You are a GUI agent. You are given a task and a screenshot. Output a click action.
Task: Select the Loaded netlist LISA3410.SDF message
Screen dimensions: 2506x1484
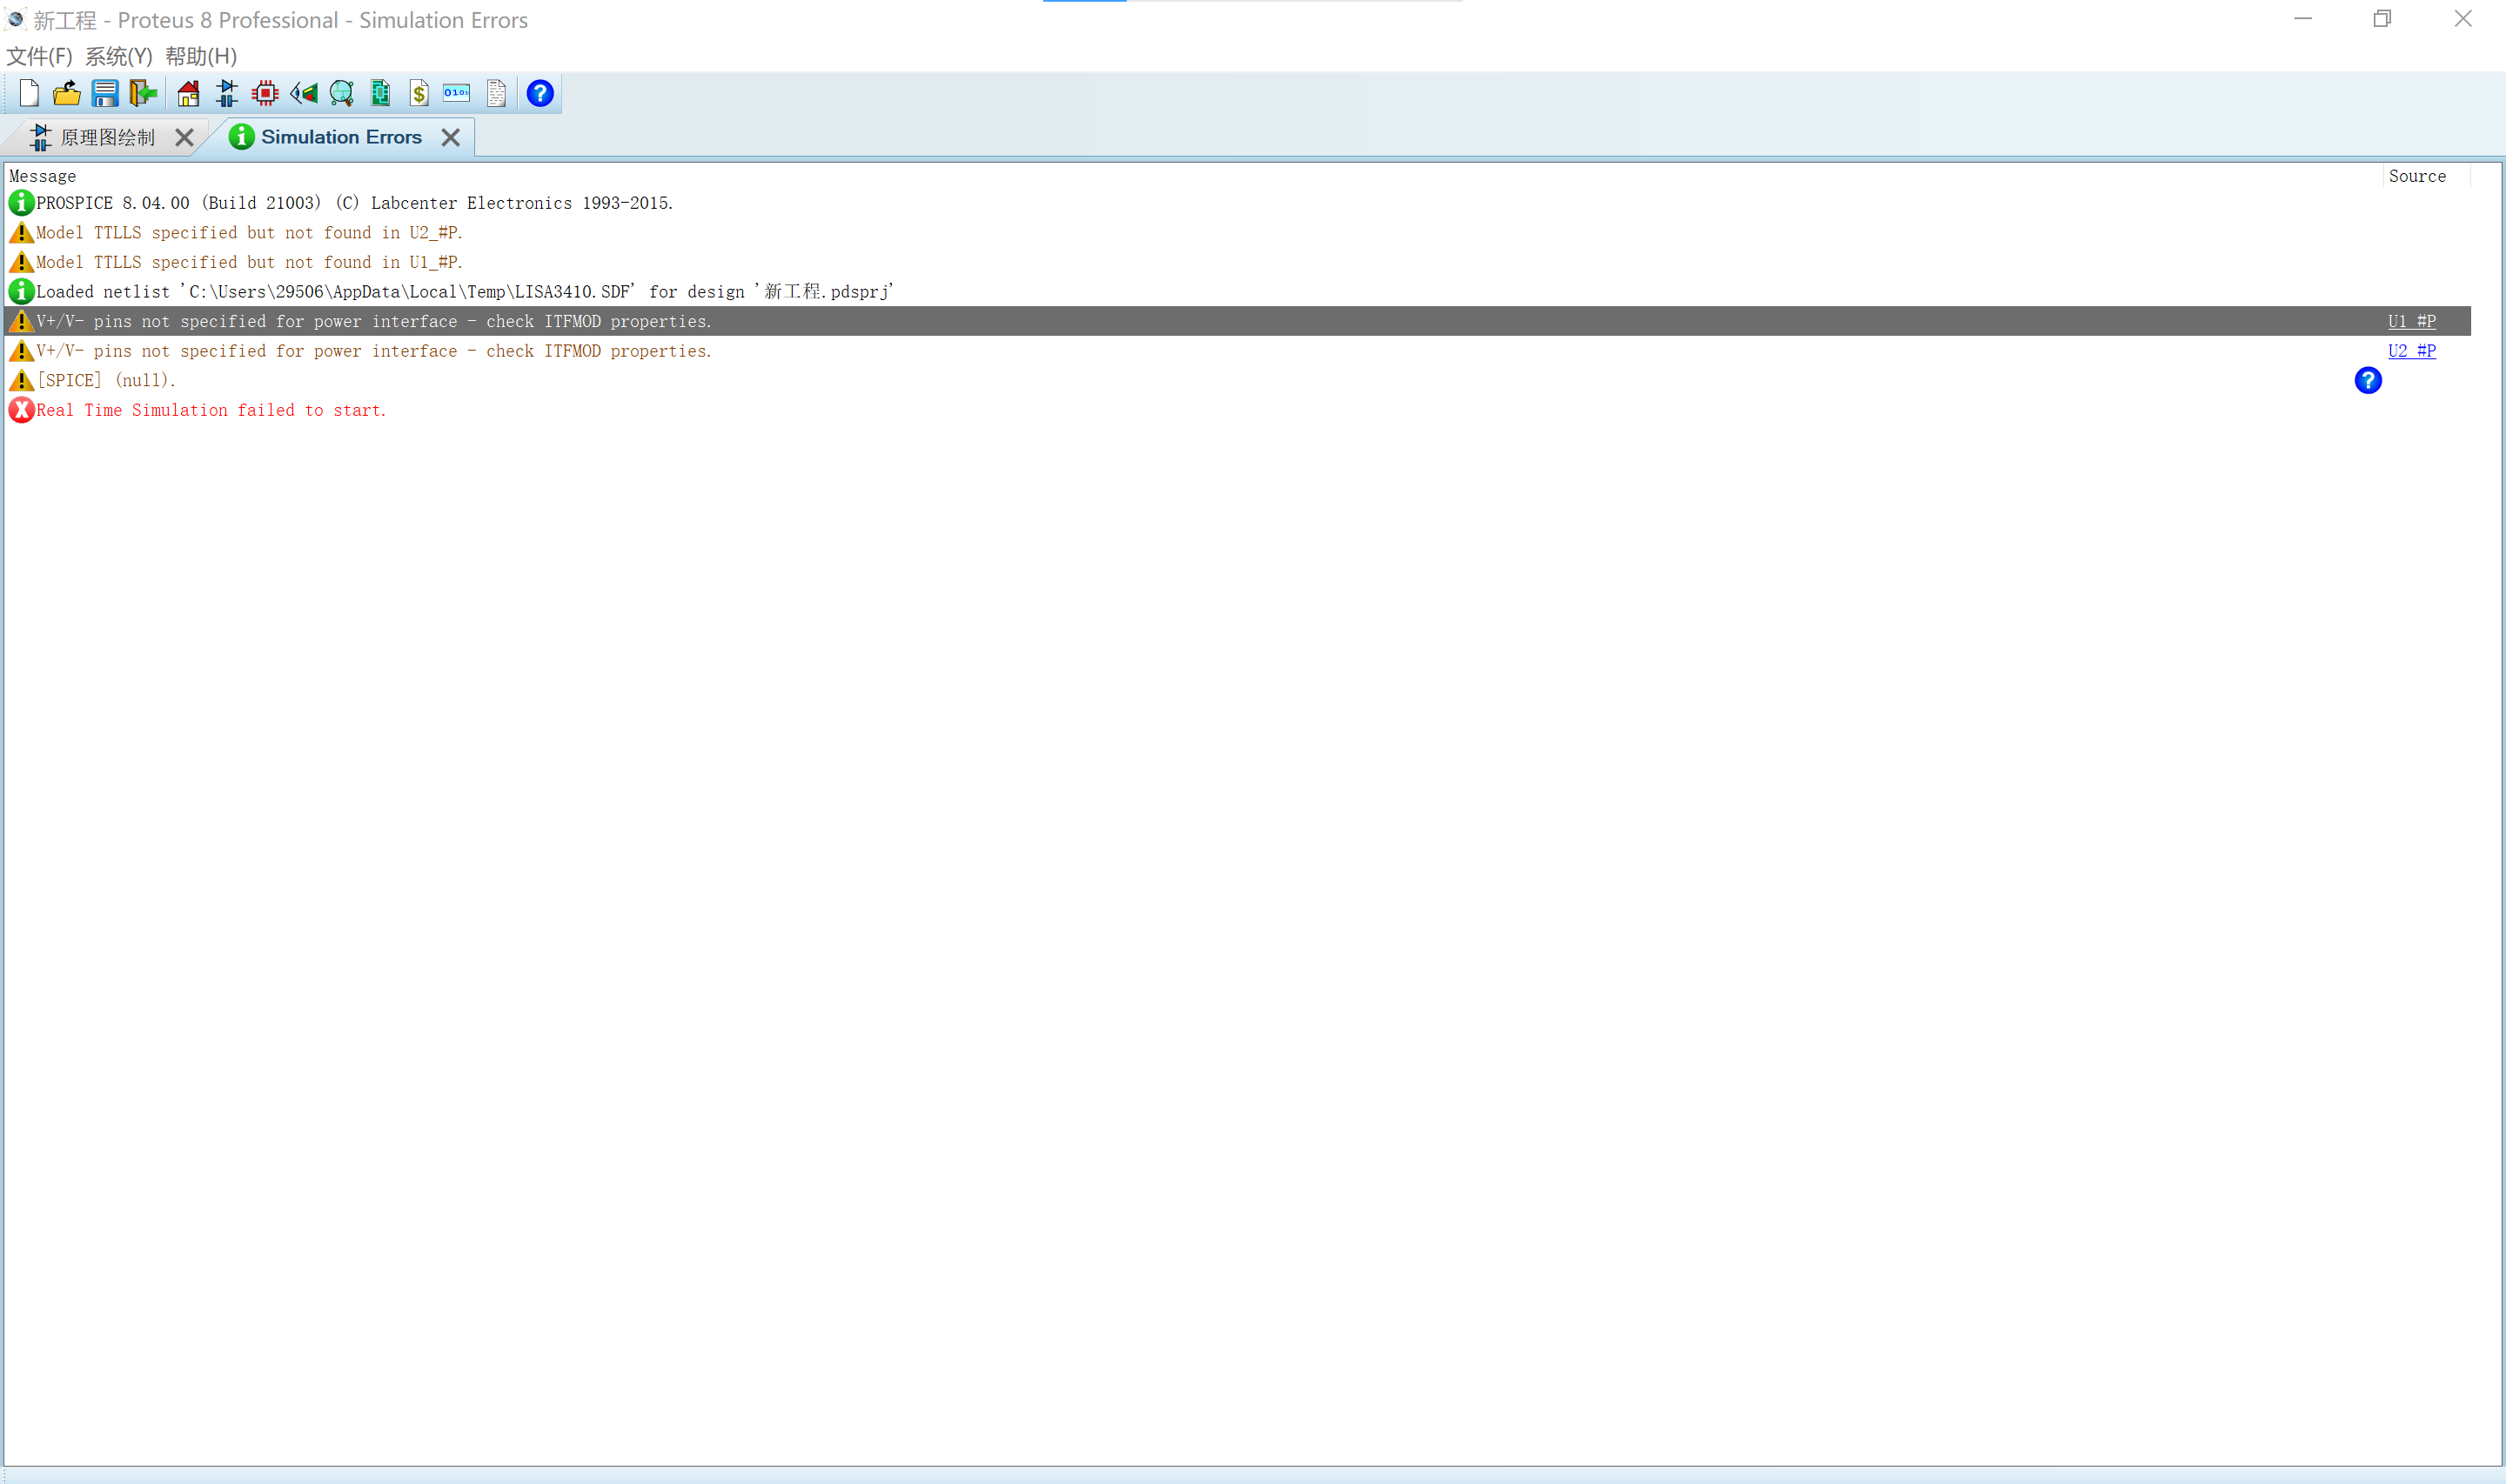tap(465, 292)
